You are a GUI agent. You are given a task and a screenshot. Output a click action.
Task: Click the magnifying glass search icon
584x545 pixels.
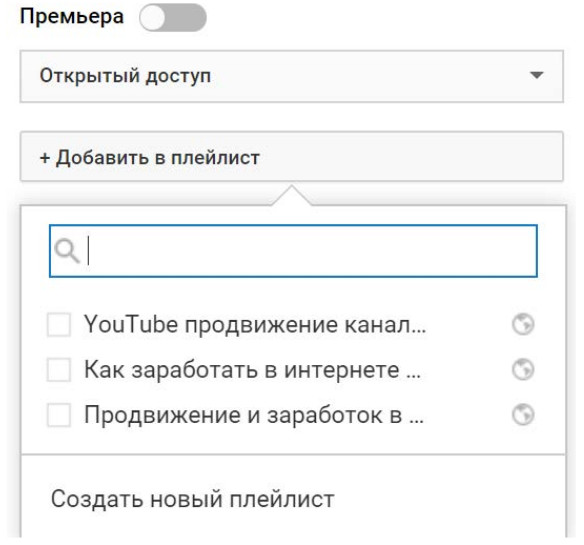click(x=67, y=251)
